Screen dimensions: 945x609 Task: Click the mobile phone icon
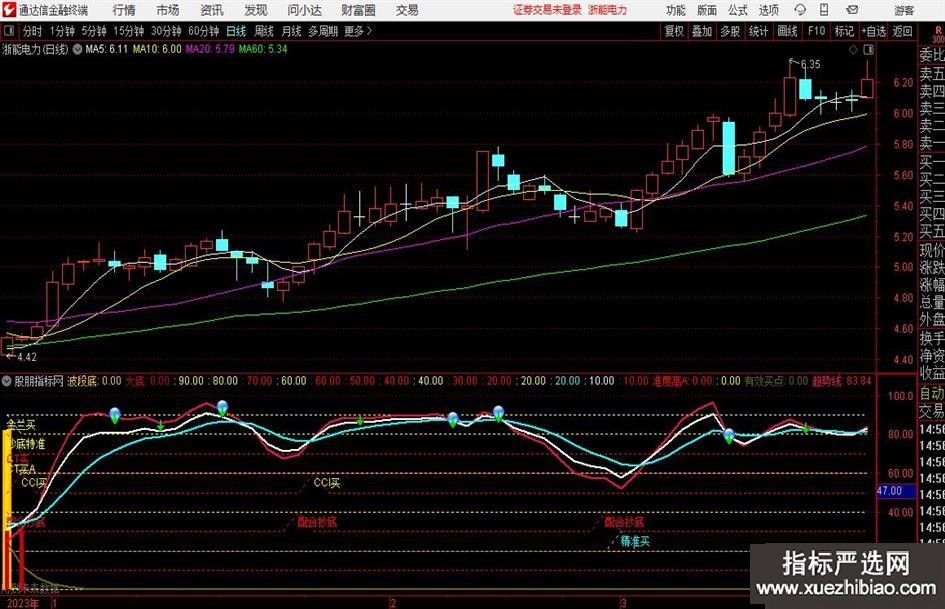pyautogui.click(x=824, y=10)
